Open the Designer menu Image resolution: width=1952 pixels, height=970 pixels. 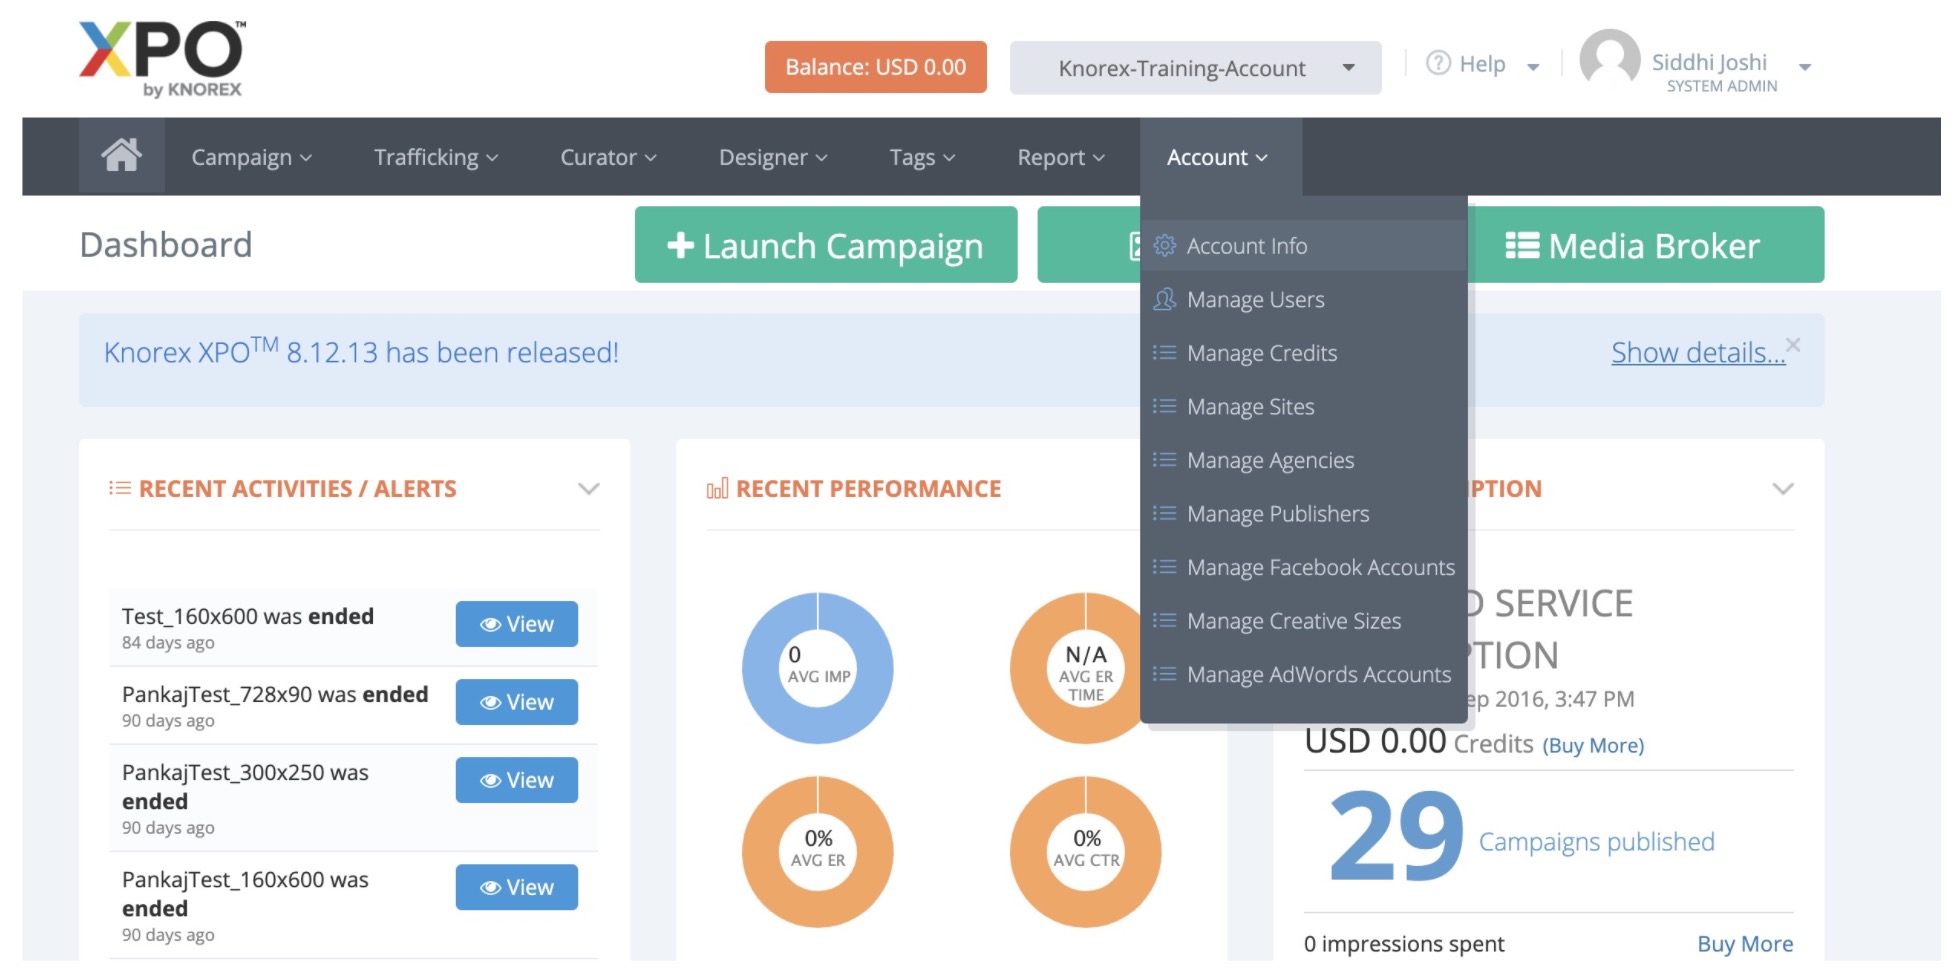[x=773, y=157]
